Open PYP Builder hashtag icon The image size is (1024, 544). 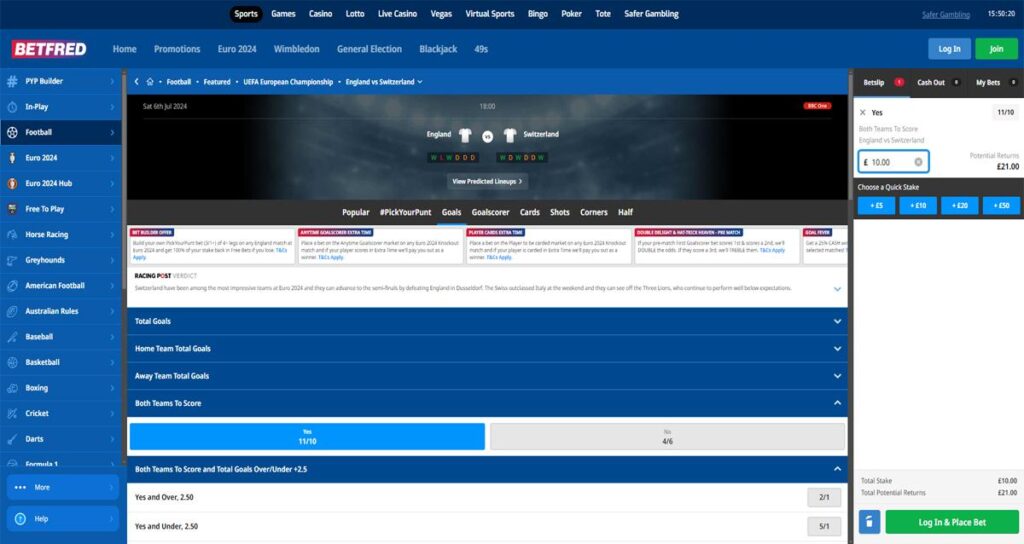point(12,82)
